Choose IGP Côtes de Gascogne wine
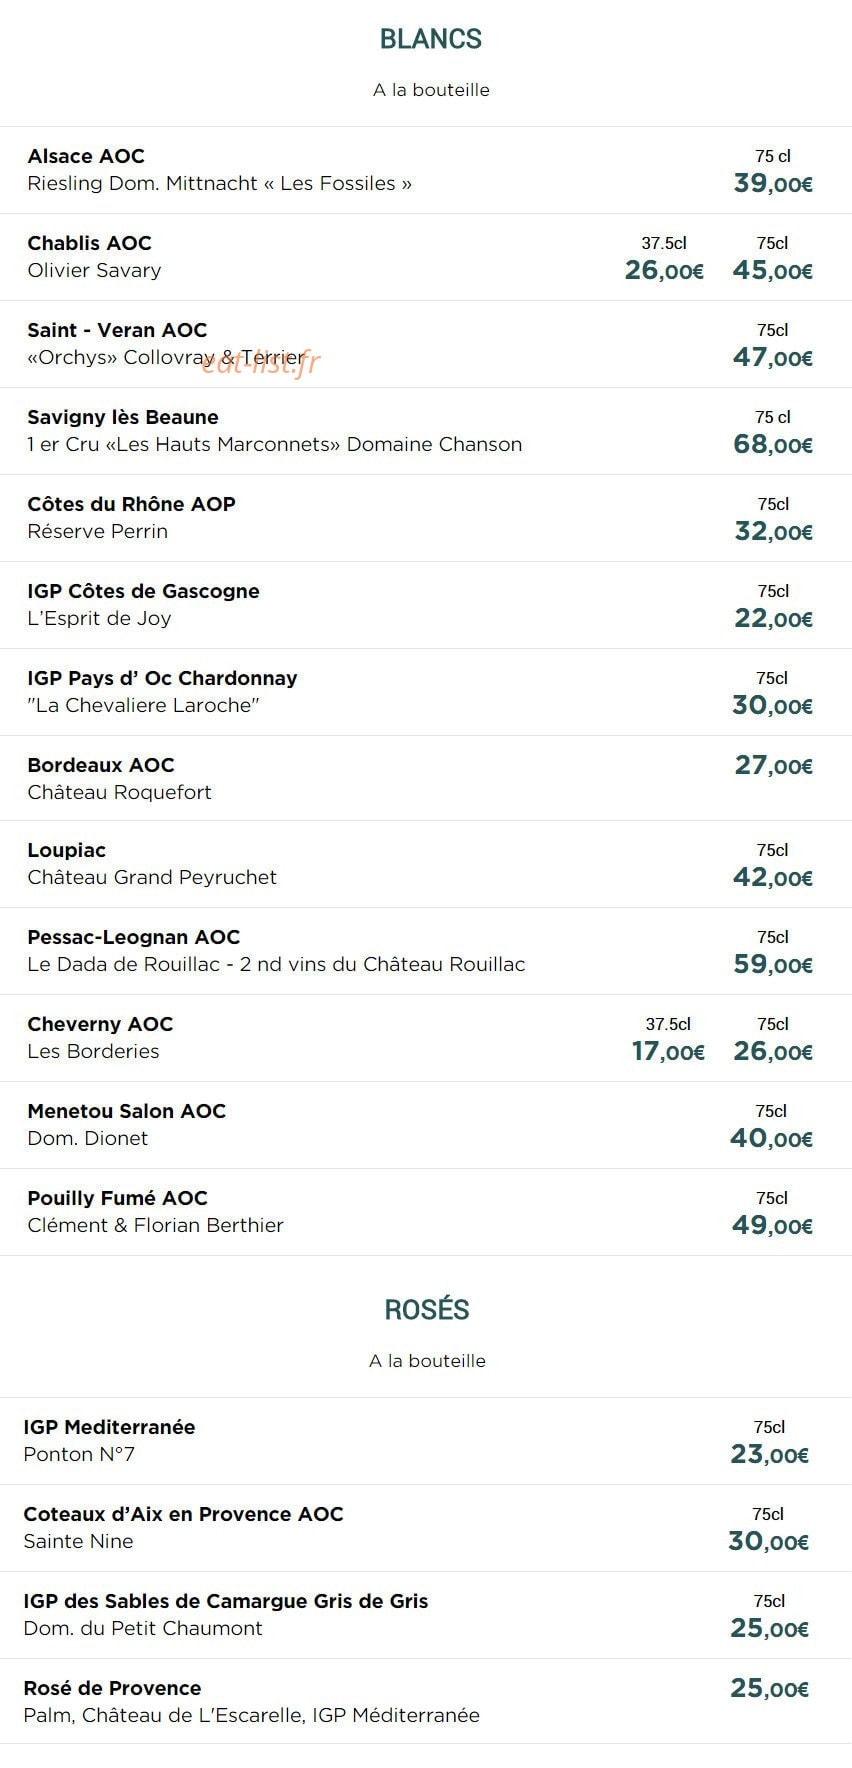The image size is (852, 1768). (x=426, y=605)
